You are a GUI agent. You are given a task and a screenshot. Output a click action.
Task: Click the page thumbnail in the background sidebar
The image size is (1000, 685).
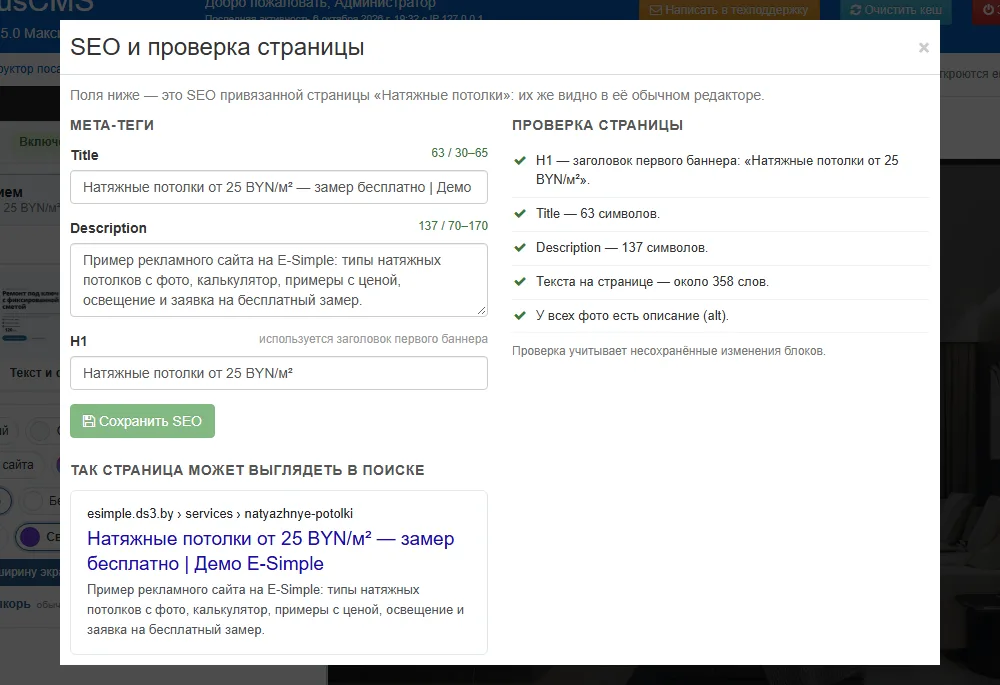coord(30,315)
